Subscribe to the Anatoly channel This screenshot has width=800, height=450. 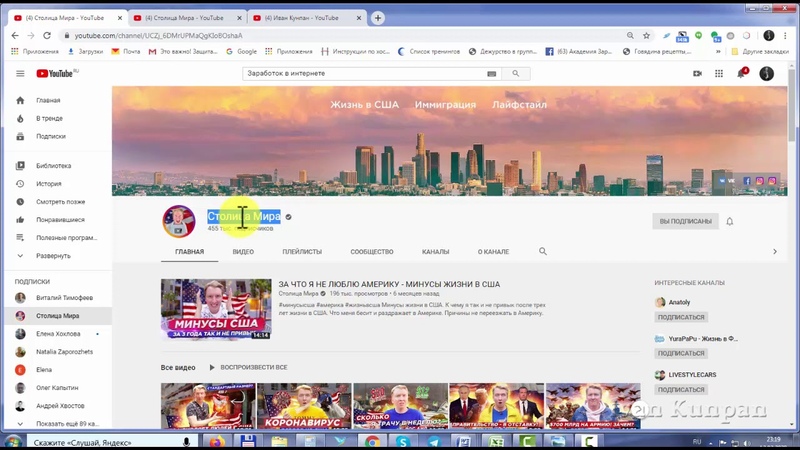point(681,317)
